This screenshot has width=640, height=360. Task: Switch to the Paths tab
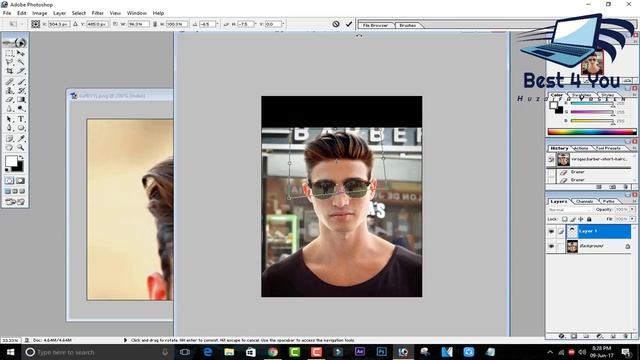[609, 201]
